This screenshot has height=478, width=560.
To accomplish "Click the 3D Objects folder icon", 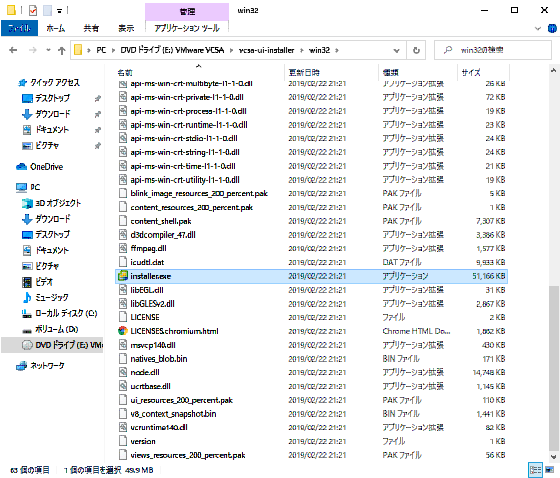I will pyautogui.click(x=27, y=203).
